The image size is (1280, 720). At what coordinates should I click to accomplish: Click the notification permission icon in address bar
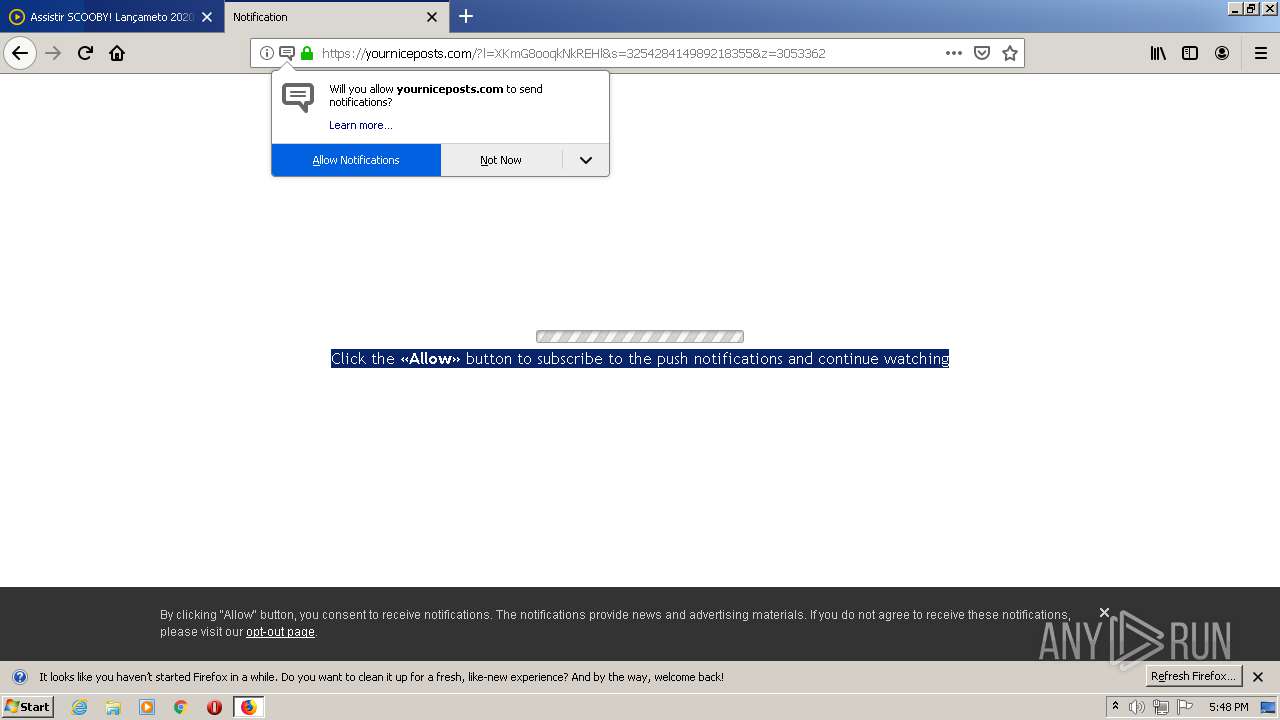[287, 53]
